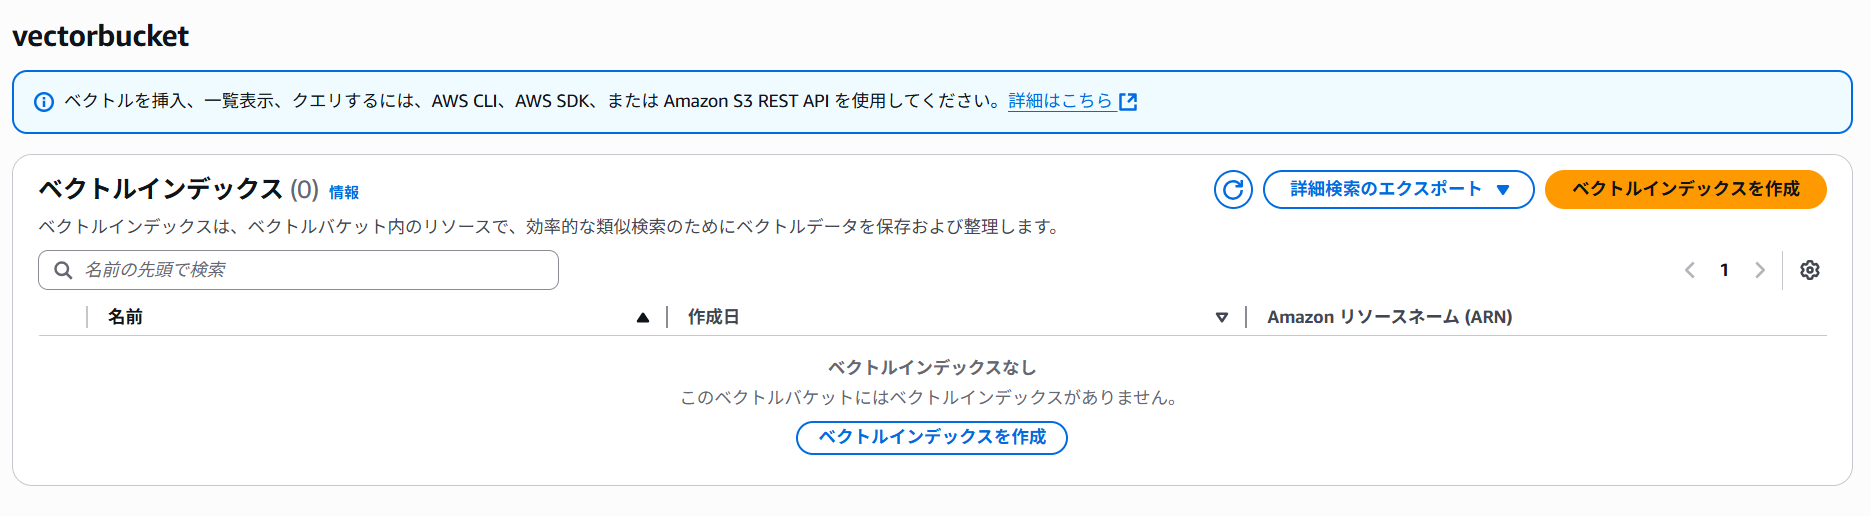Click outlined ベクトルインデックスを作成 button in empty table

(x=931, y=437)
